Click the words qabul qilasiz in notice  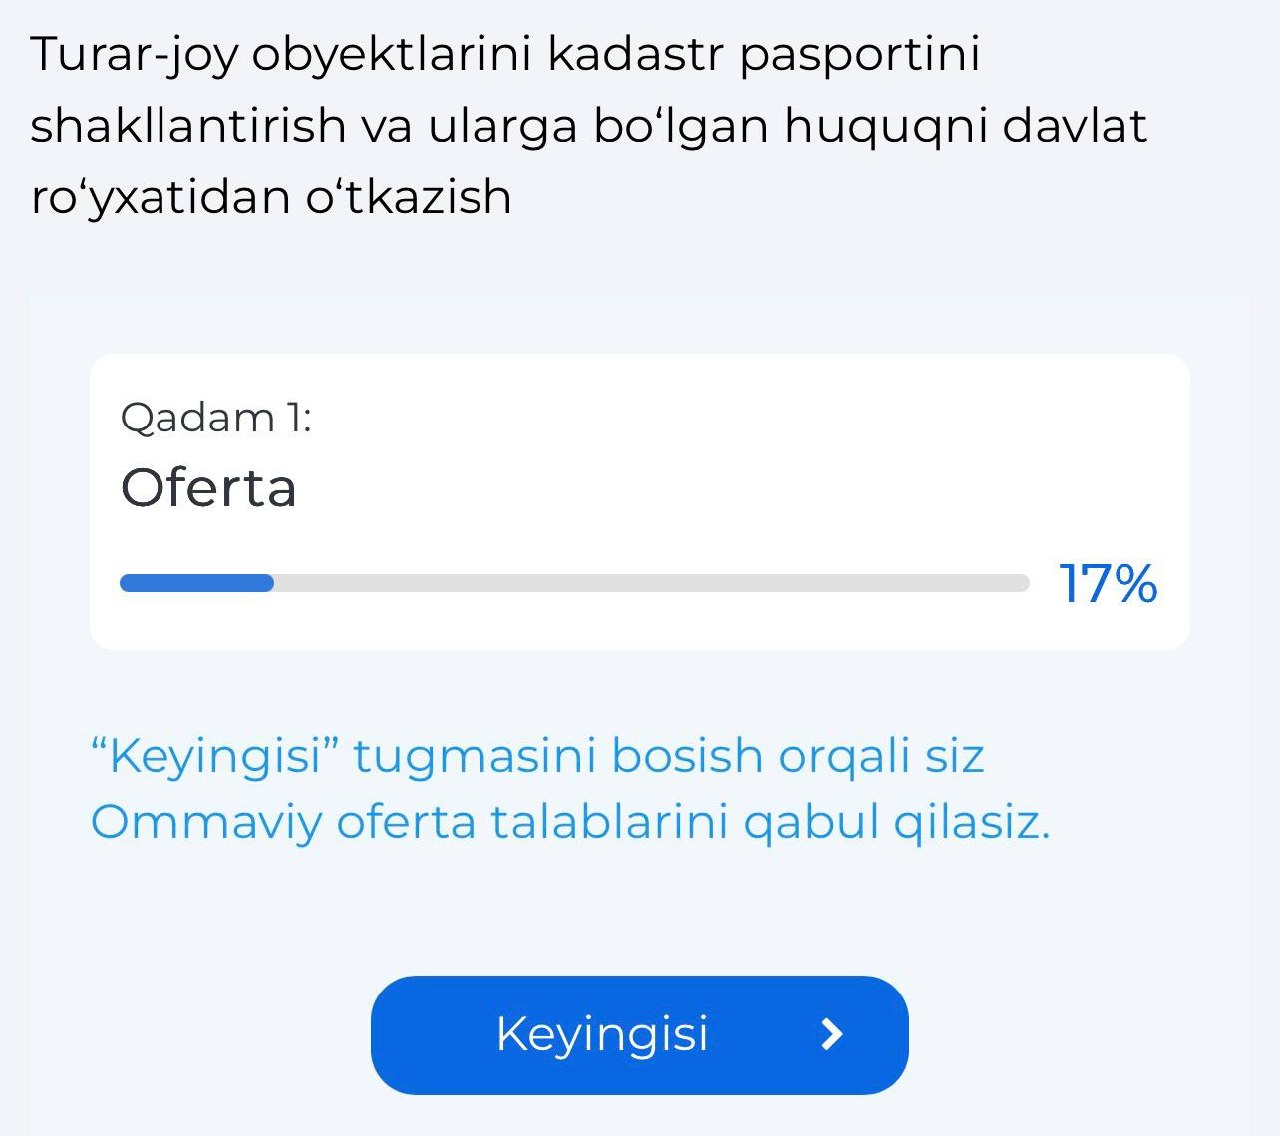click(897, 823)
